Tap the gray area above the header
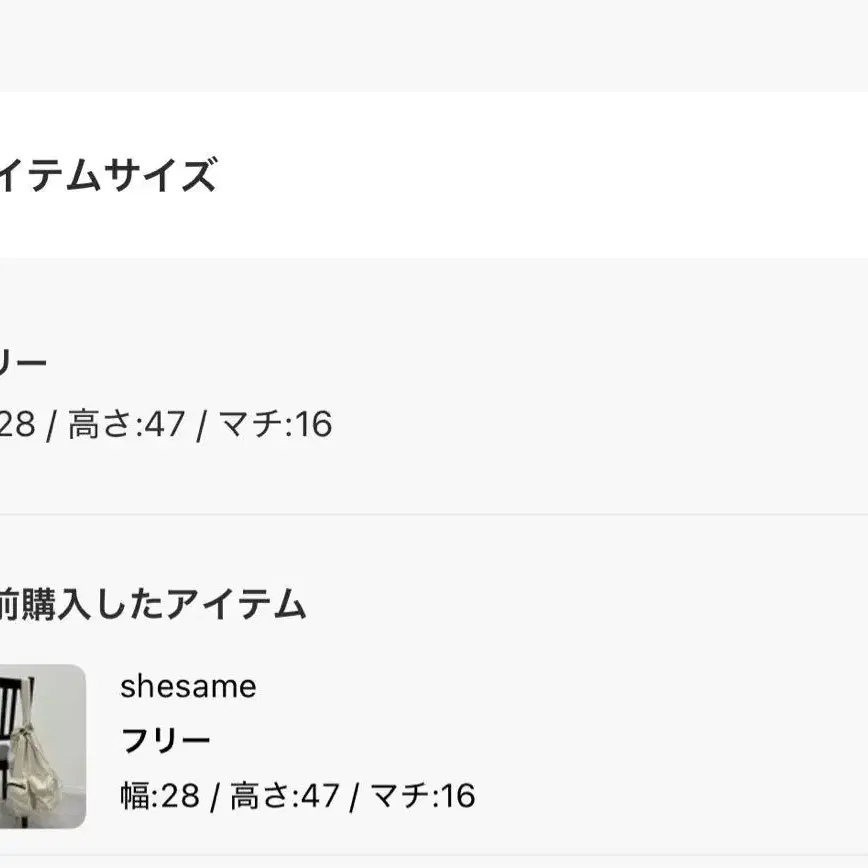The image size is (868, 868). pos(434,46)
